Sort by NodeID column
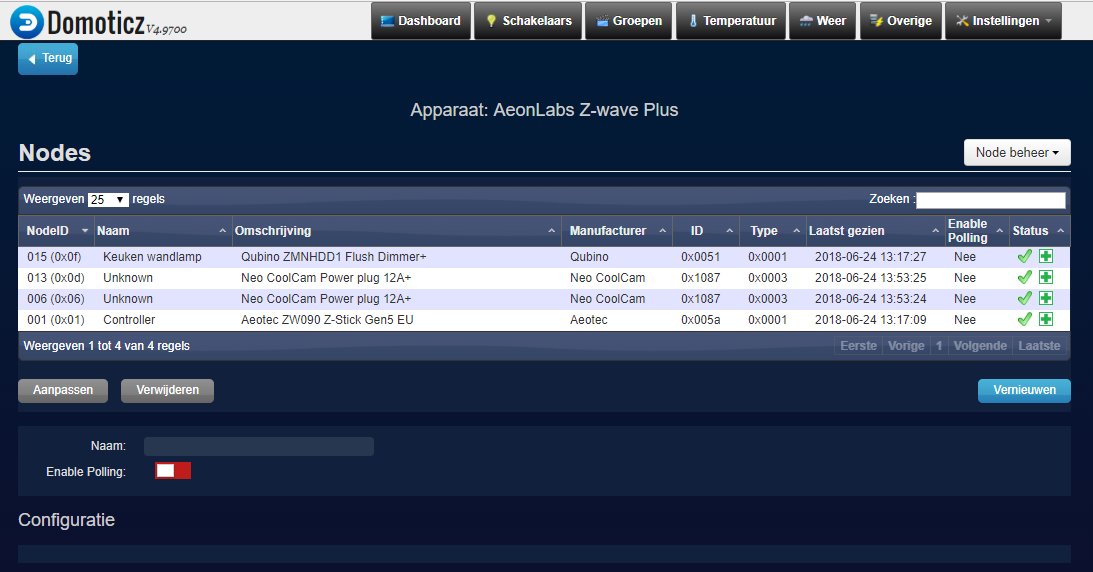Image resolution: width=1093 pixels, height=572 pixels. pyautogui.click(x=56, y=231)
